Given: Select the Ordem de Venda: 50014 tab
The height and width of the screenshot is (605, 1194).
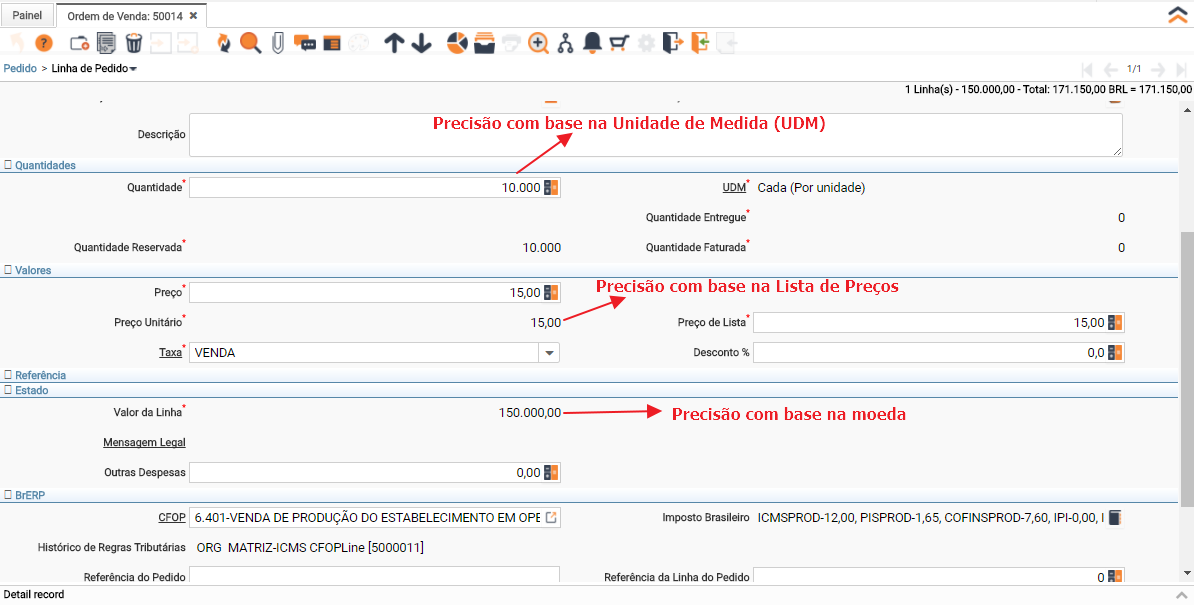Looking at the screenshot, I should click(125, 16).
